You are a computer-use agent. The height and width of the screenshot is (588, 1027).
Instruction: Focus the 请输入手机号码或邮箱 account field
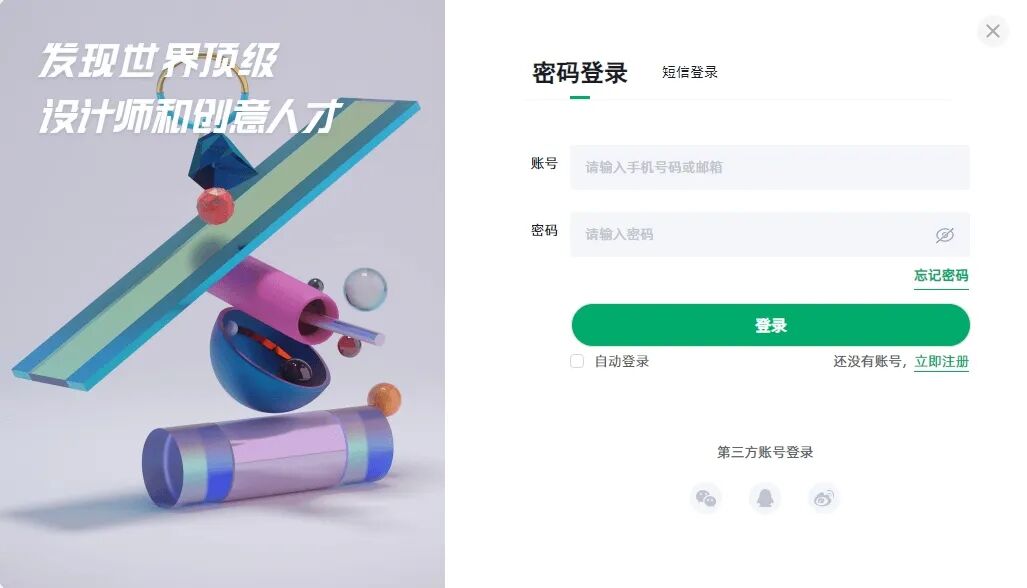click(x=770, y=167)
